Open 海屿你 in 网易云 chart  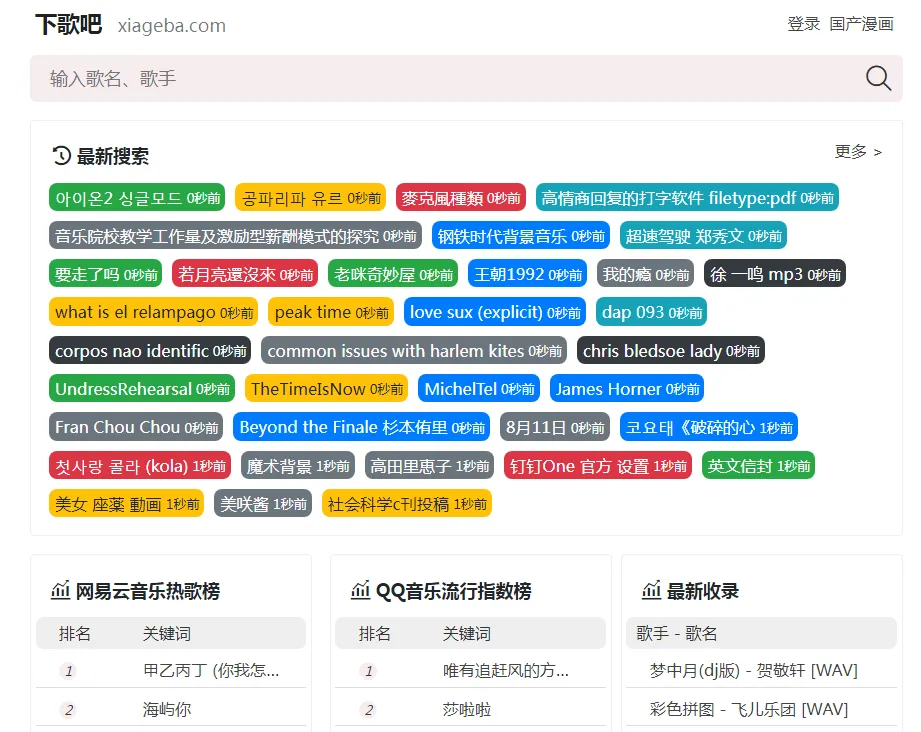click(x=167, y=709)
